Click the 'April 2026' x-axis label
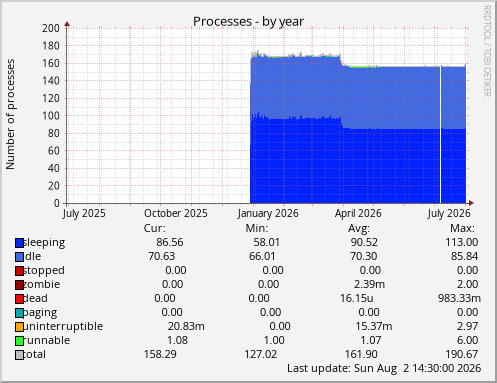 [x=358, y=214]
